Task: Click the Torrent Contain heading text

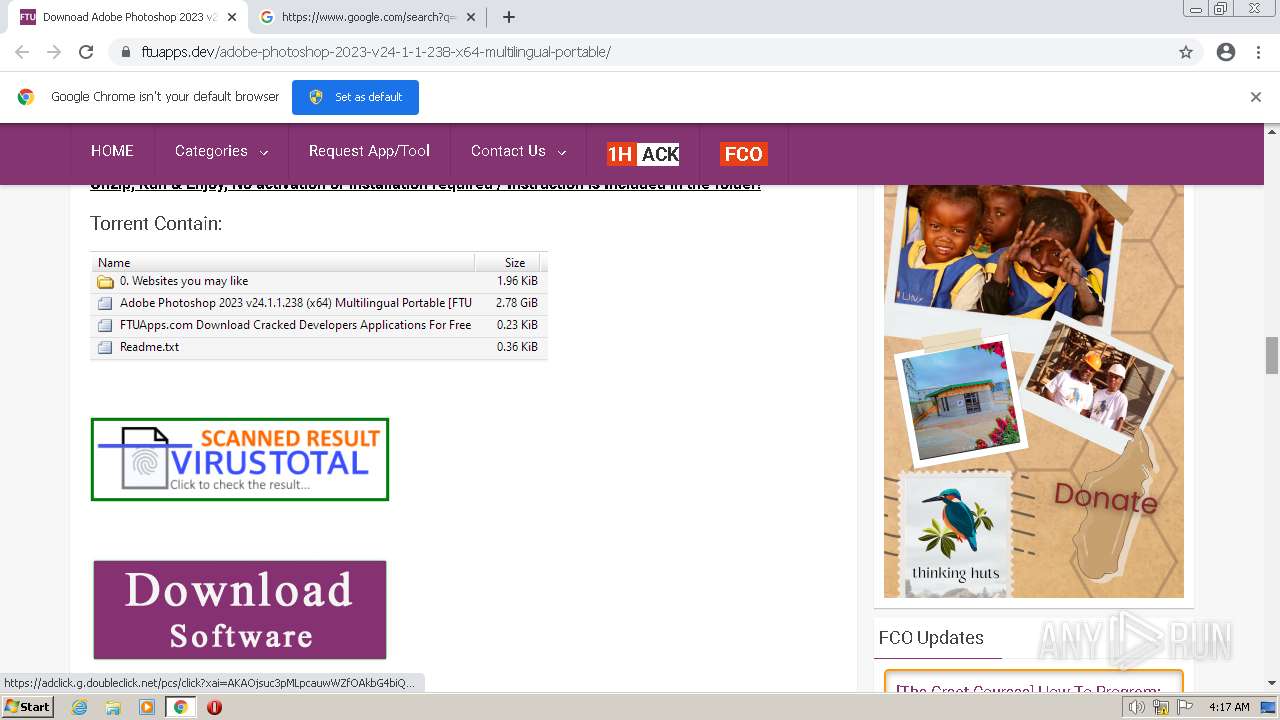Action: pos(156,223)
